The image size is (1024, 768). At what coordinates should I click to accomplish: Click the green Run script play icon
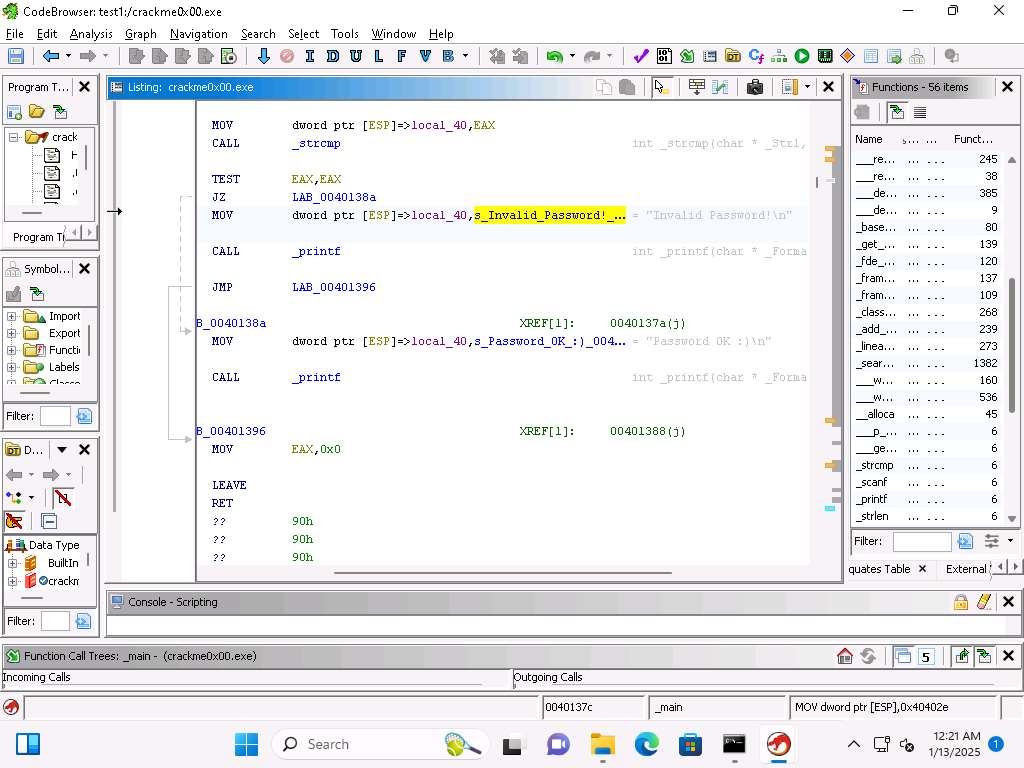[802, 57]
